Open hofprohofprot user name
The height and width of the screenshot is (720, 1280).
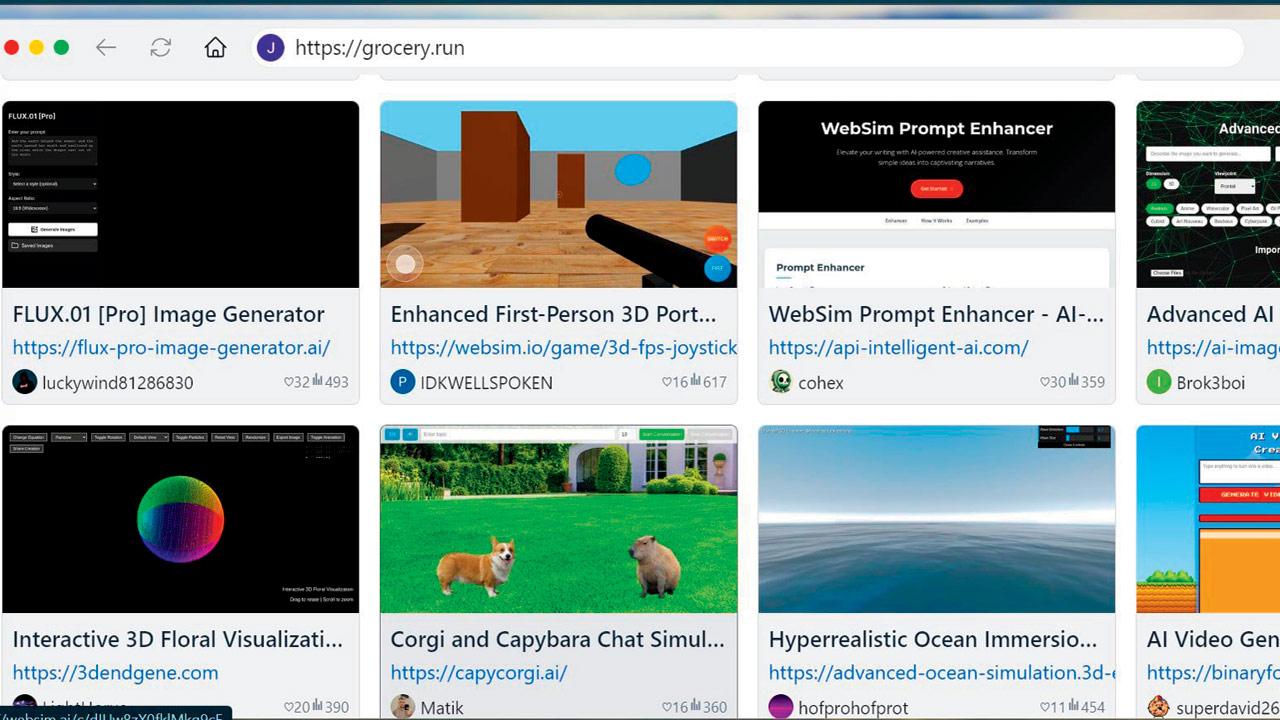853,708
